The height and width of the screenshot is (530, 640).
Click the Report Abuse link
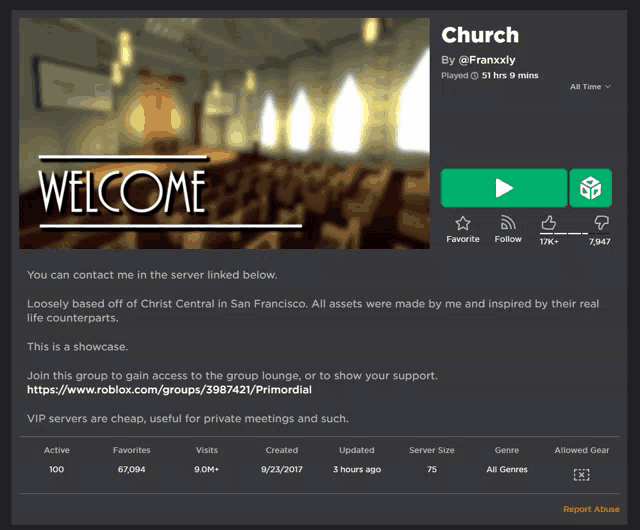pos(591,509)
